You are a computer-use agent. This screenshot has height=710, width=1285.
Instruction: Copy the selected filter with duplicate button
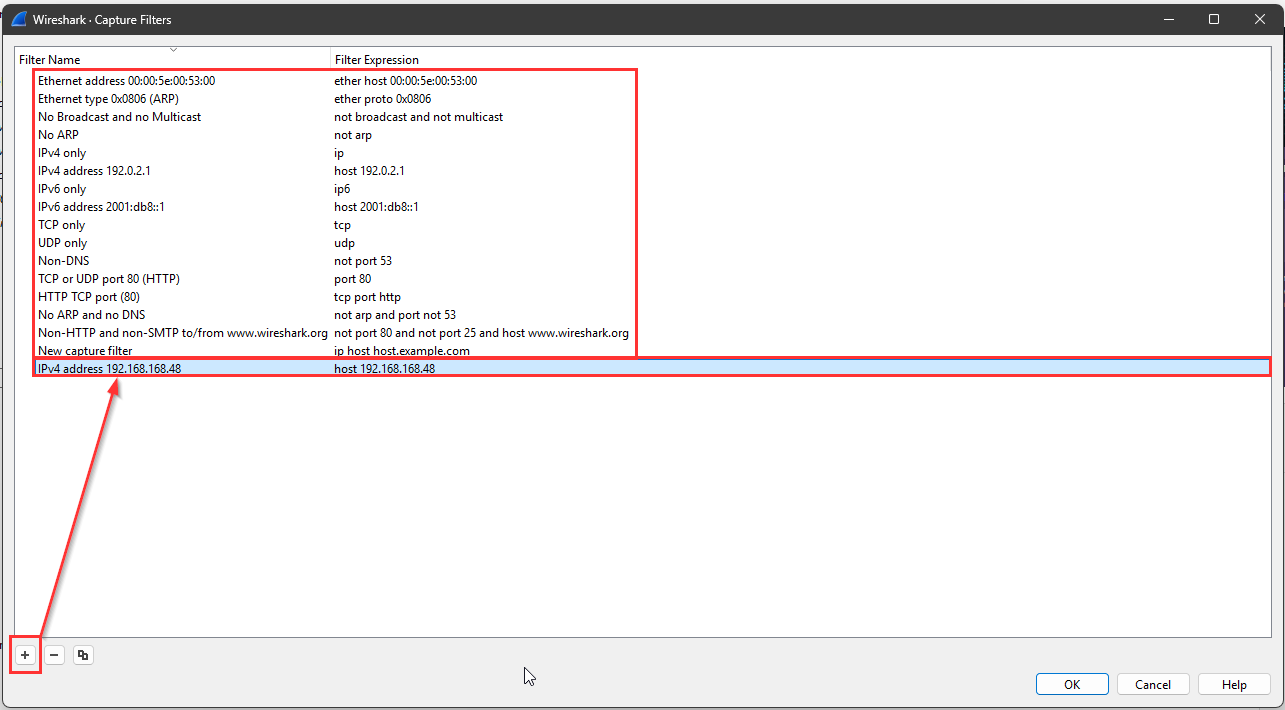(83, 655)
